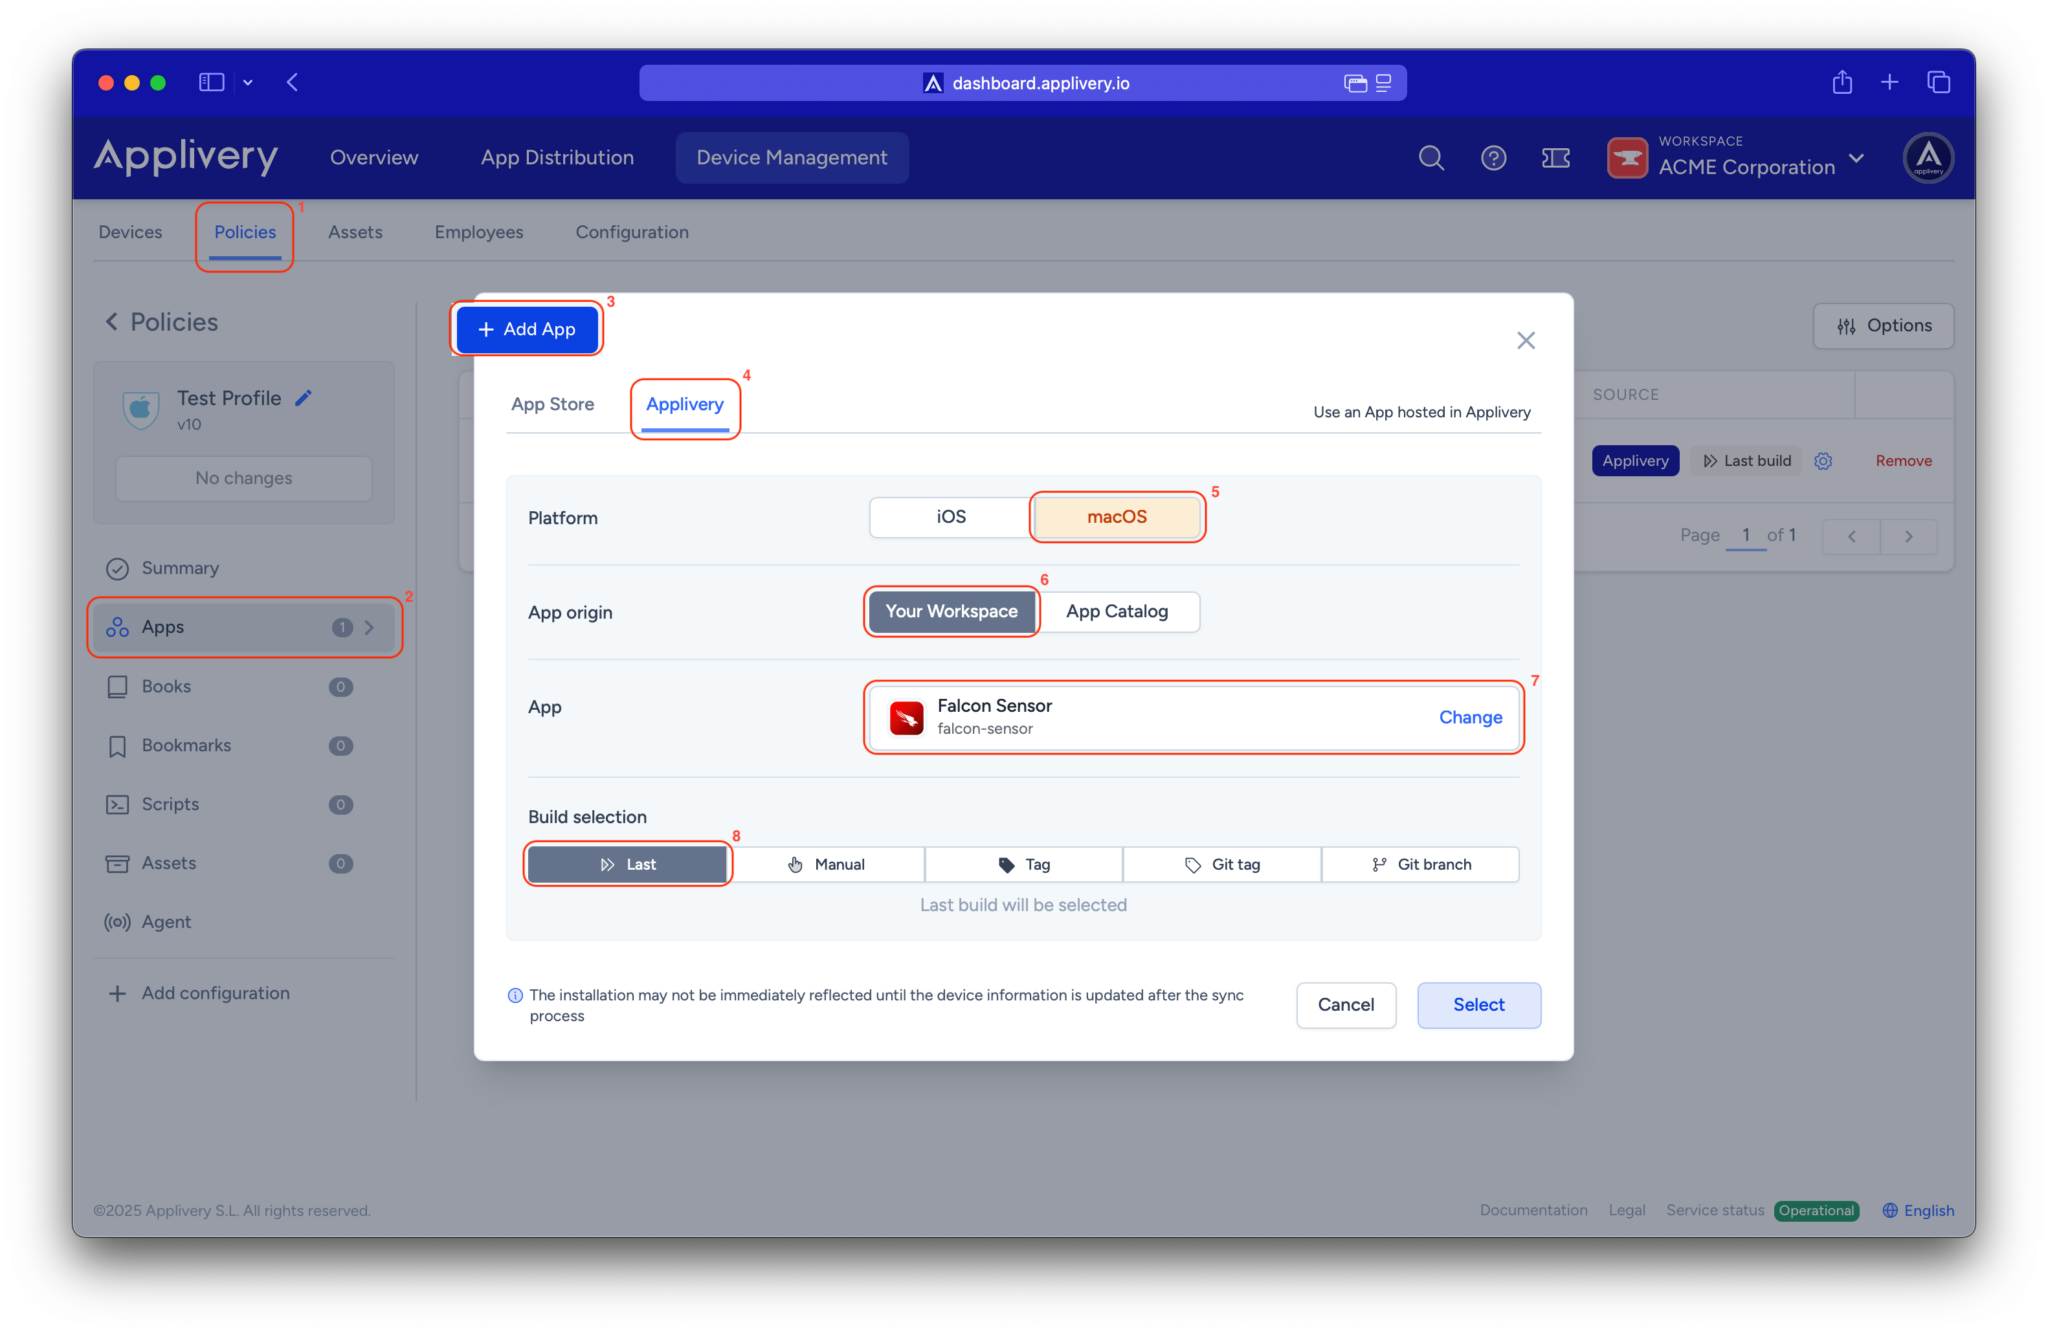
Task: Expand the ACME Corporation workspace dropdown
Action: [x=1857, y=158]
